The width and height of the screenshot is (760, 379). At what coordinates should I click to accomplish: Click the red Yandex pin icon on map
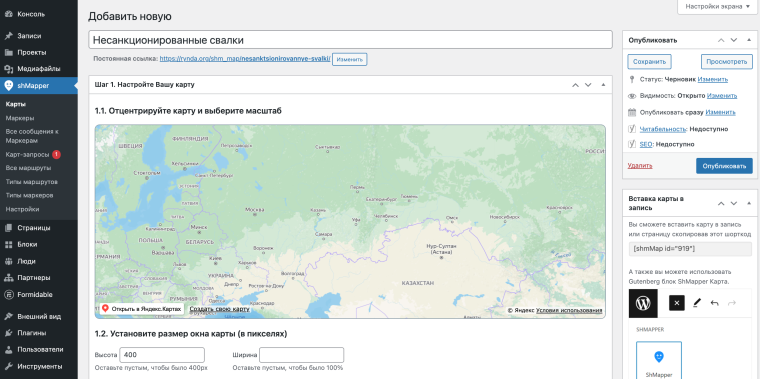tap(105, 309)
